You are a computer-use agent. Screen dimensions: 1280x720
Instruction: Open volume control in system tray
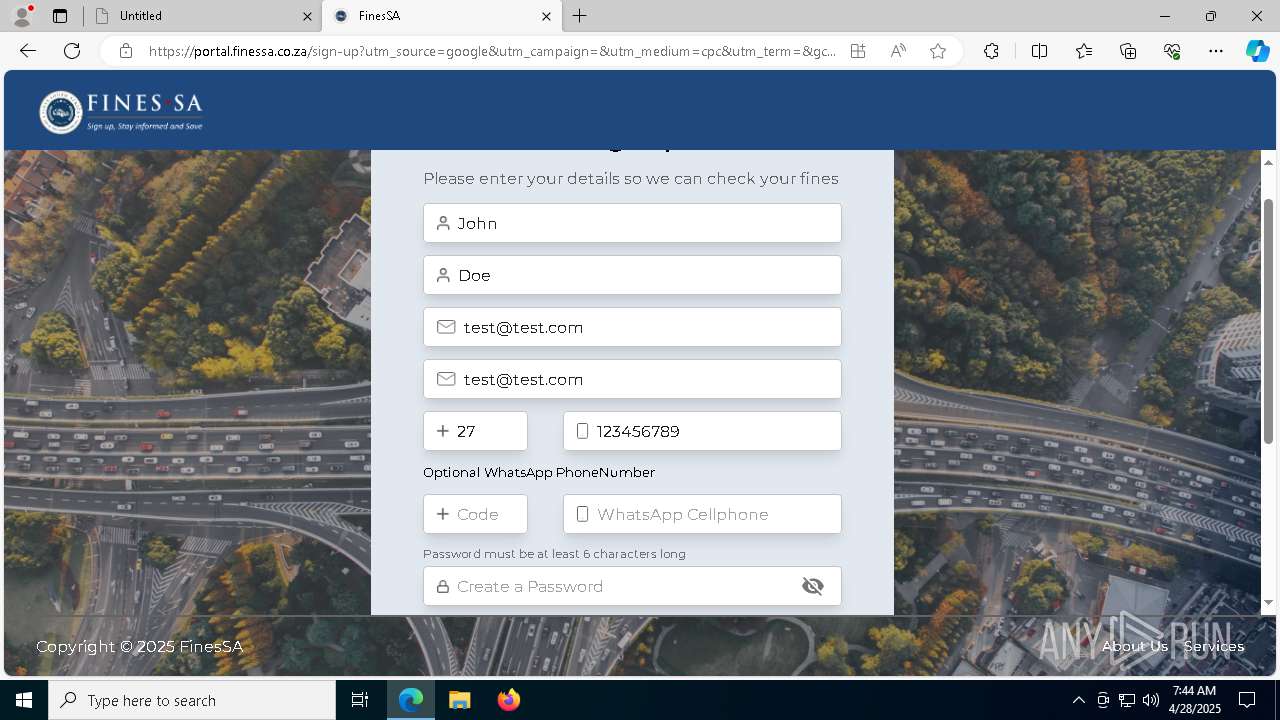[x=1151, y=700]
